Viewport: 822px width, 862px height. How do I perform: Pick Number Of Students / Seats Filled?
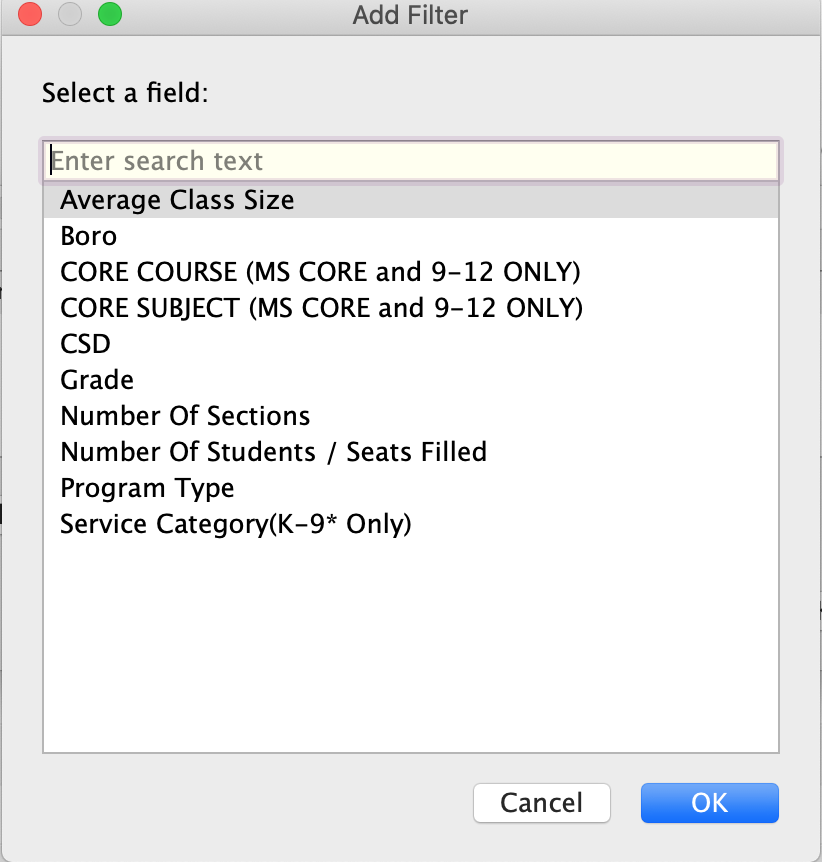coord(273,452)
